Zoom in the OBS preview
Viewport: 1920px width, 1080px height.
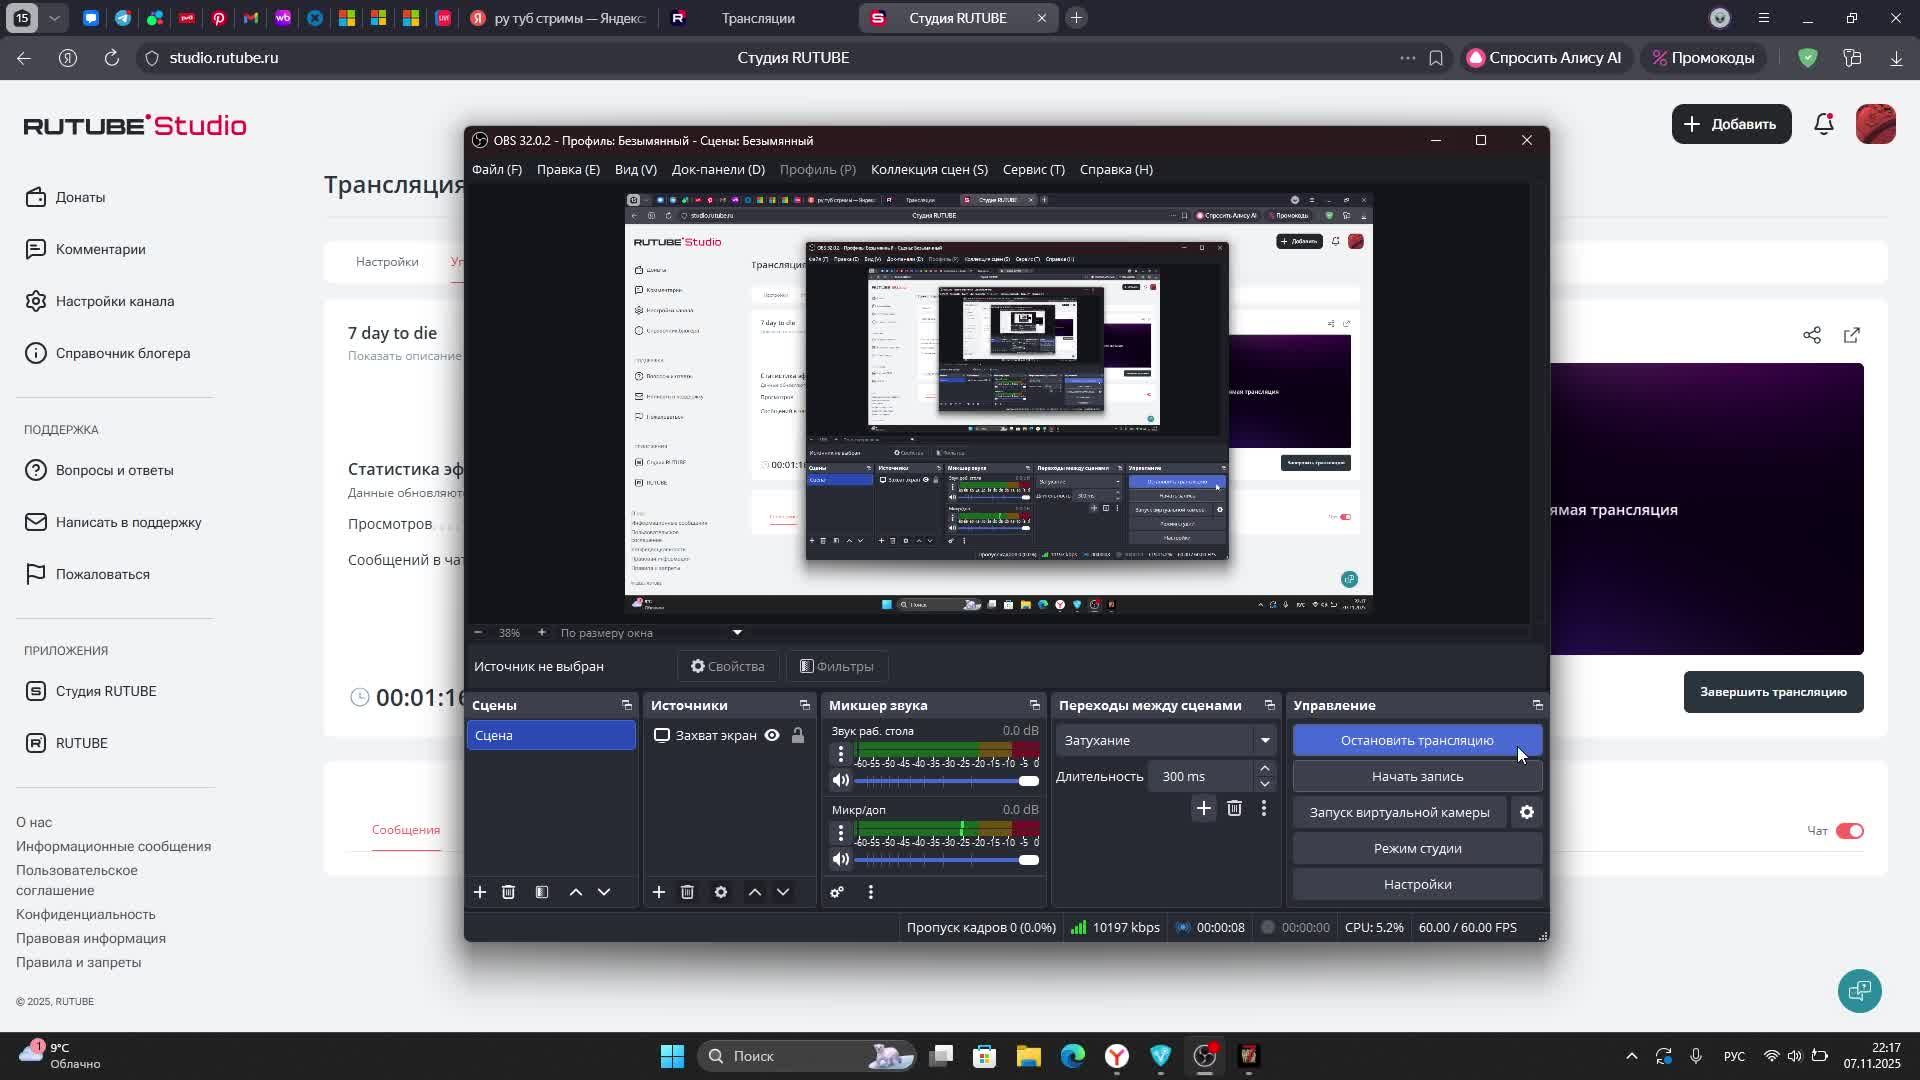542,632
